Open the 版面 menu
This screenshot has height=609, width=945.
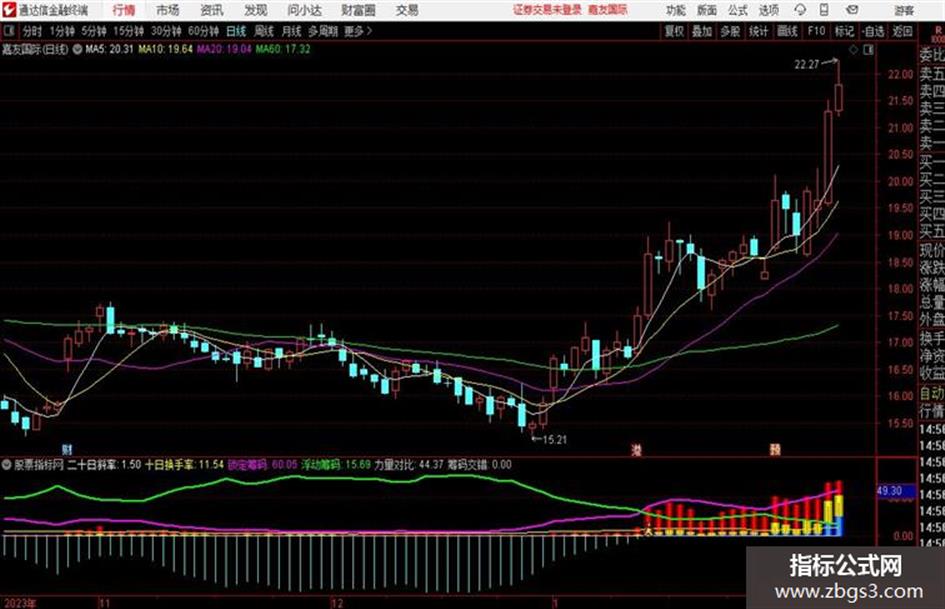coord(707,10)
